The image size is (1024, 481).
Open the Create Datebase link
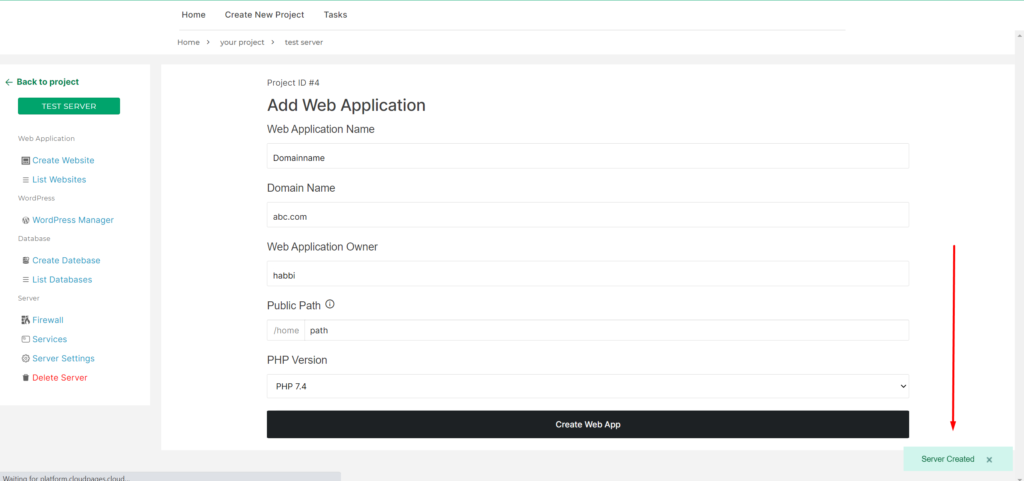point(67,260)
